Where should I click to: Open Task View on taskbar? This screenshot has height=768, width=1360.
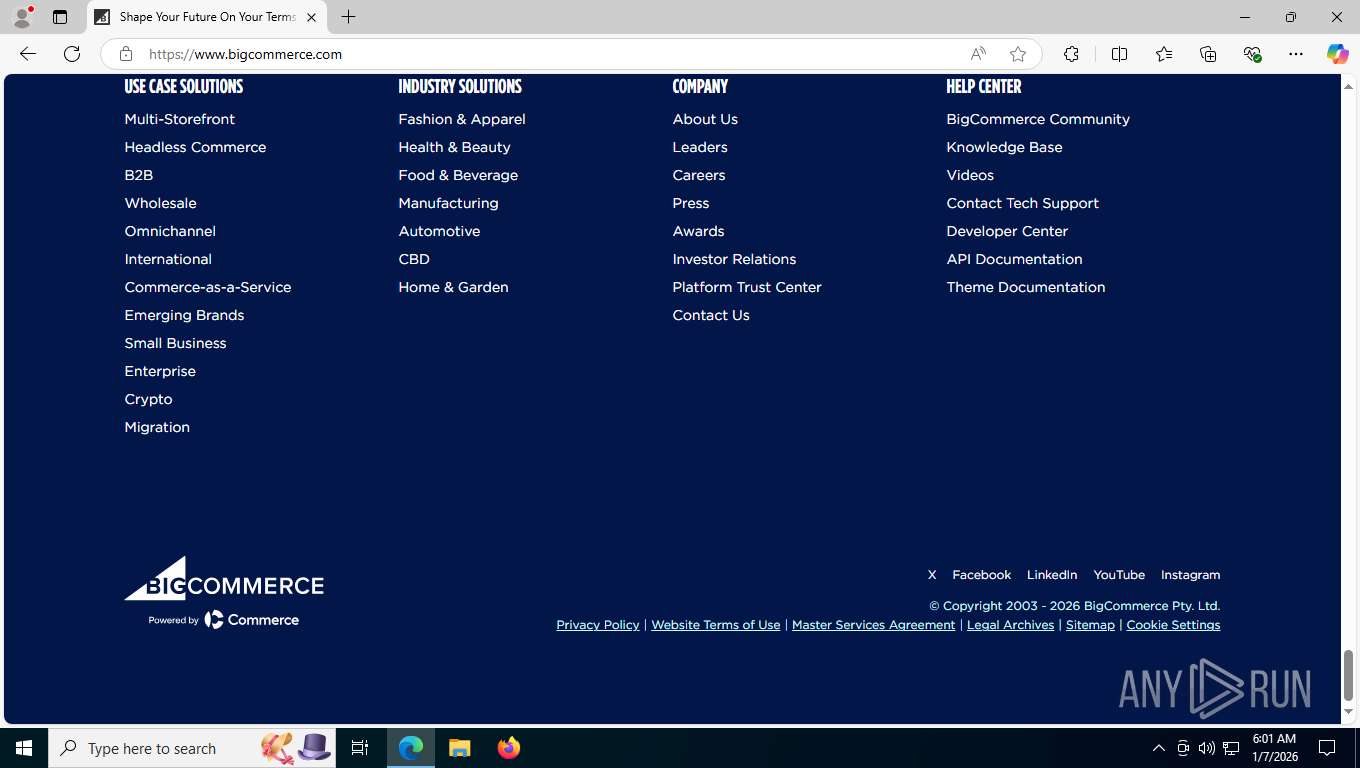(x=360, y=748)
